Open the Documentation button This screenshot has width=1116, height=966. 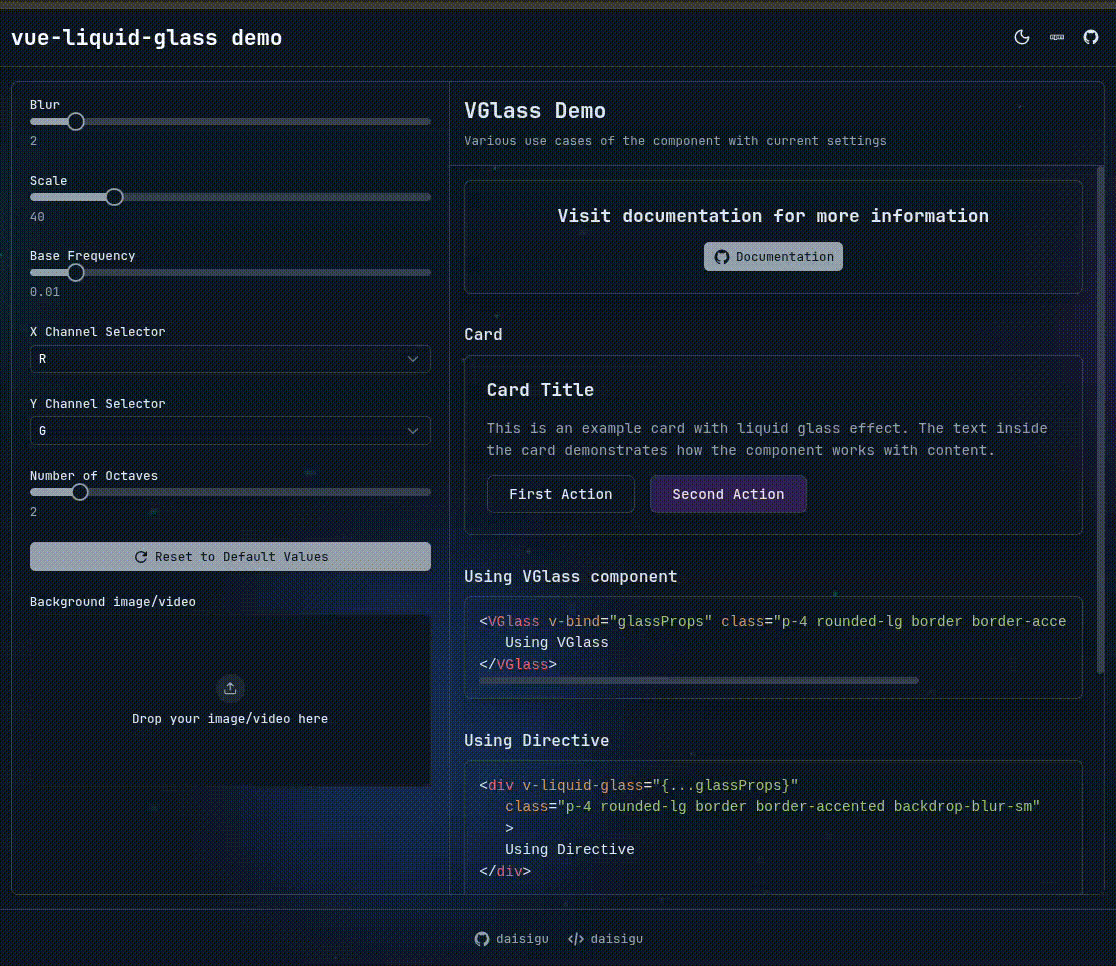(773, 257)
